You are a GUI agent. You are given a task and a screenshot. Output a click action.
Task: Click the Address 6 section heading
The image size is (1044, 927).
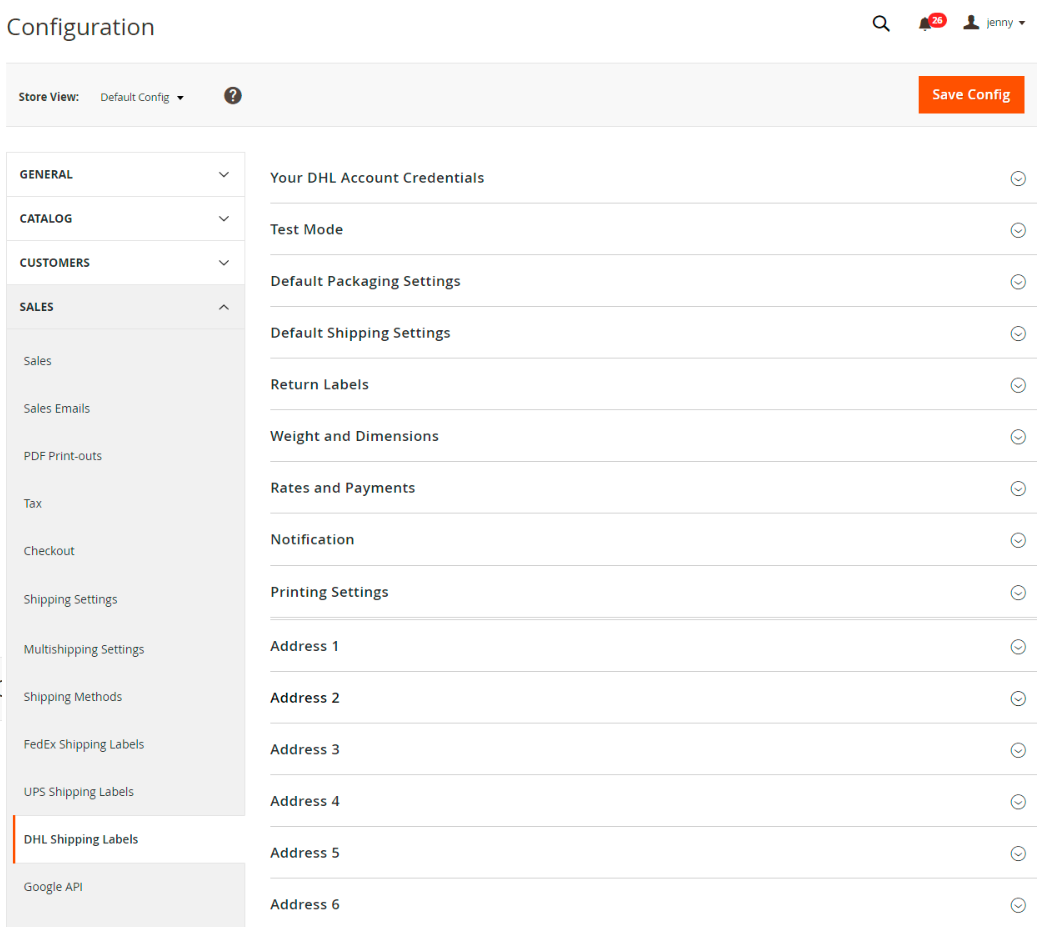(304, 904)
